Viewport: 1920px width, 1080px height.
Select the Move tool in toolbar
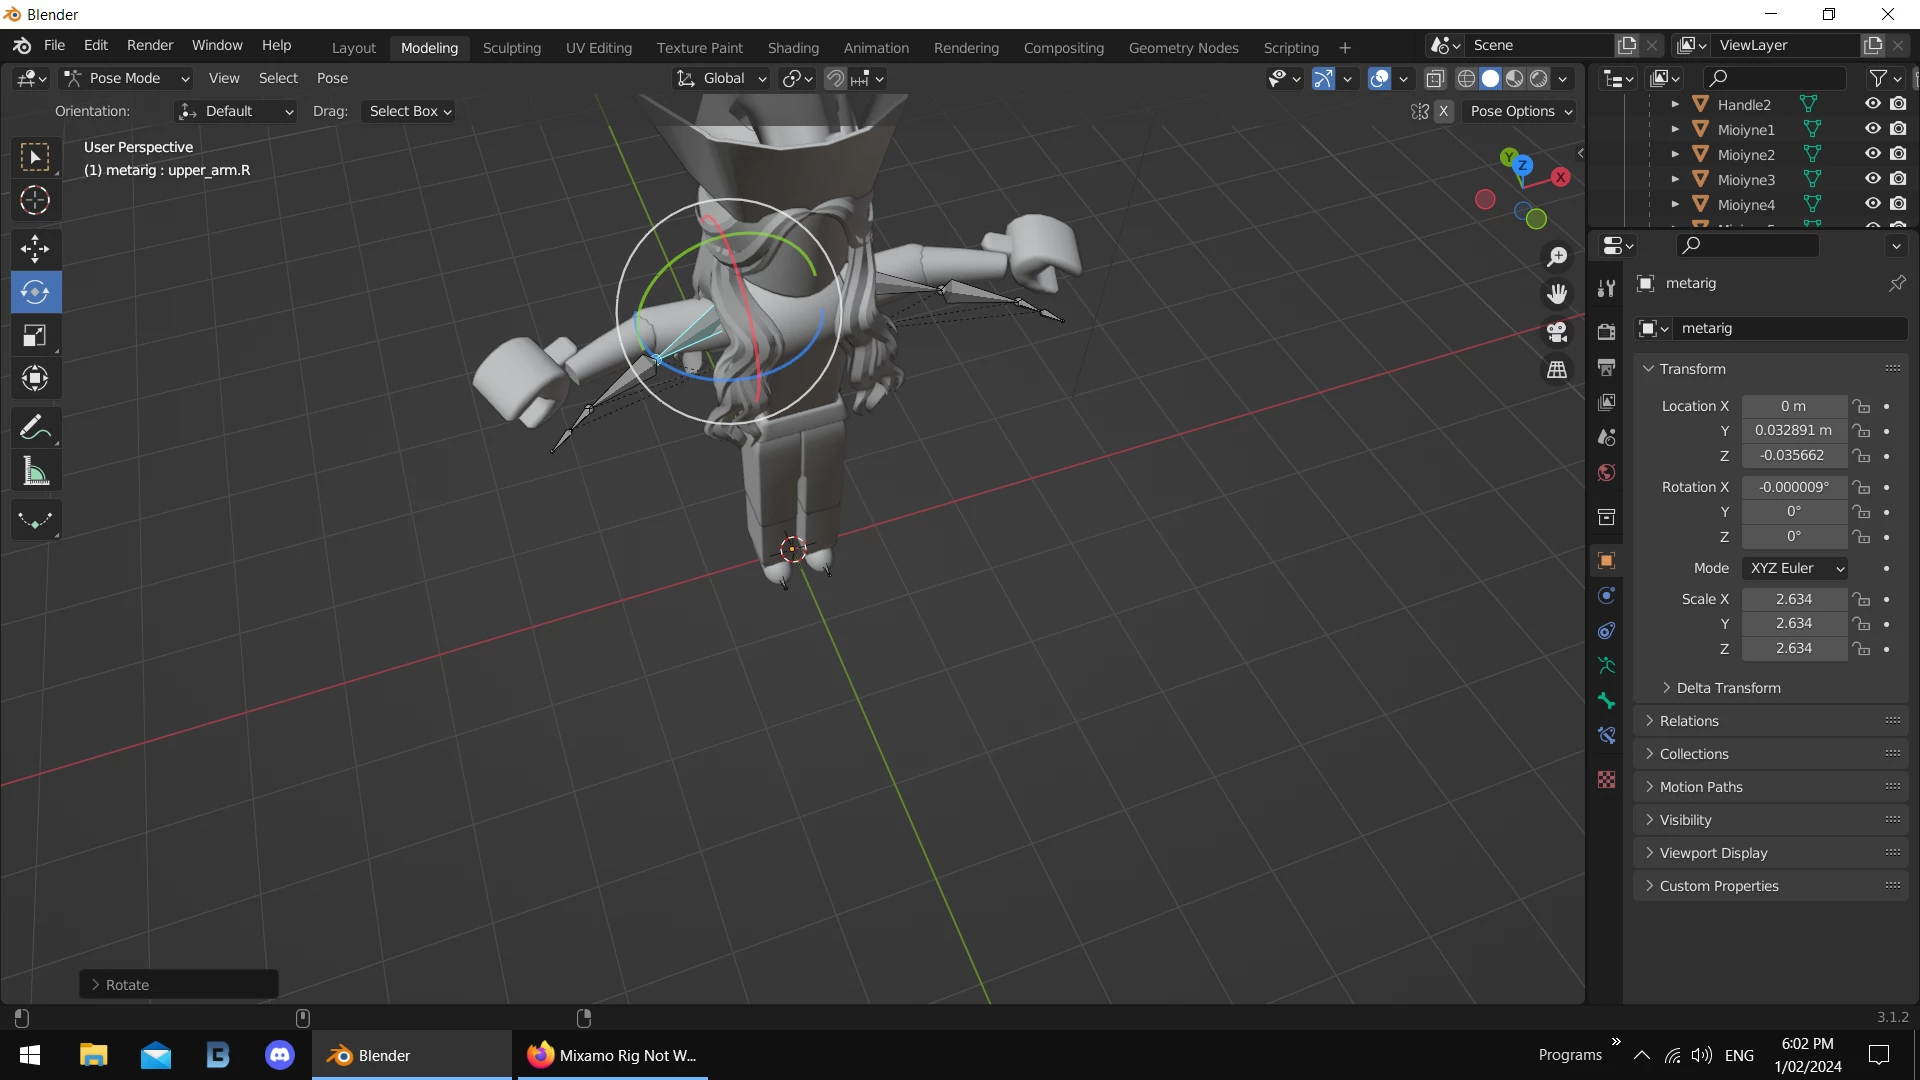pos(35,249)
